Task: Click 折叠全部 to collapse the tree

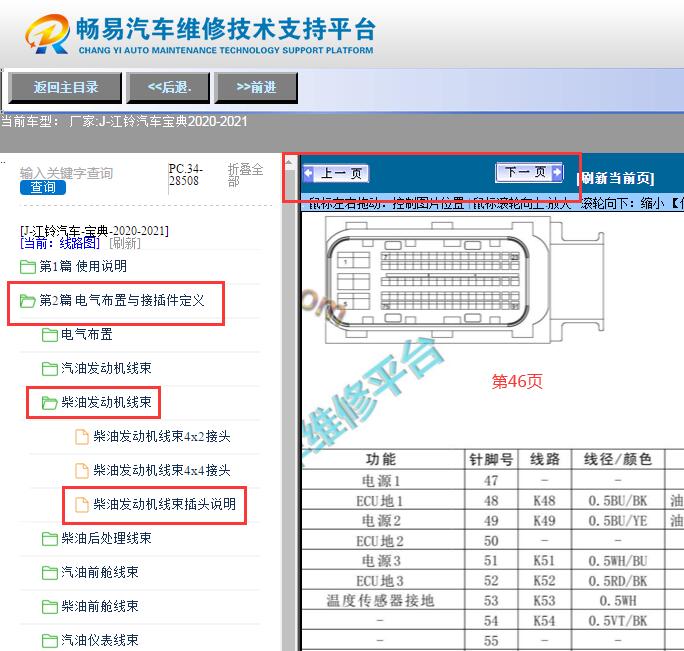Action: tap(245, 175)
